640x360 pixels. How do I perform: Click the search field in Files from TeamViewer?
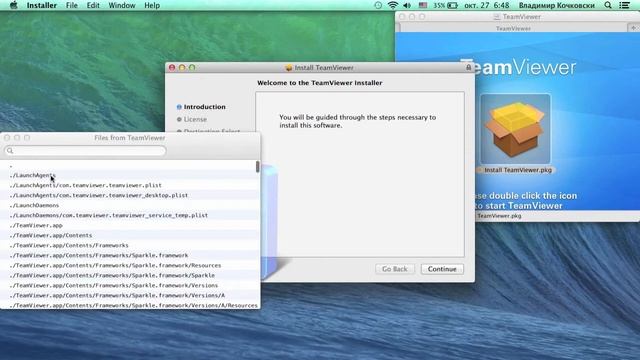[85, 151]
